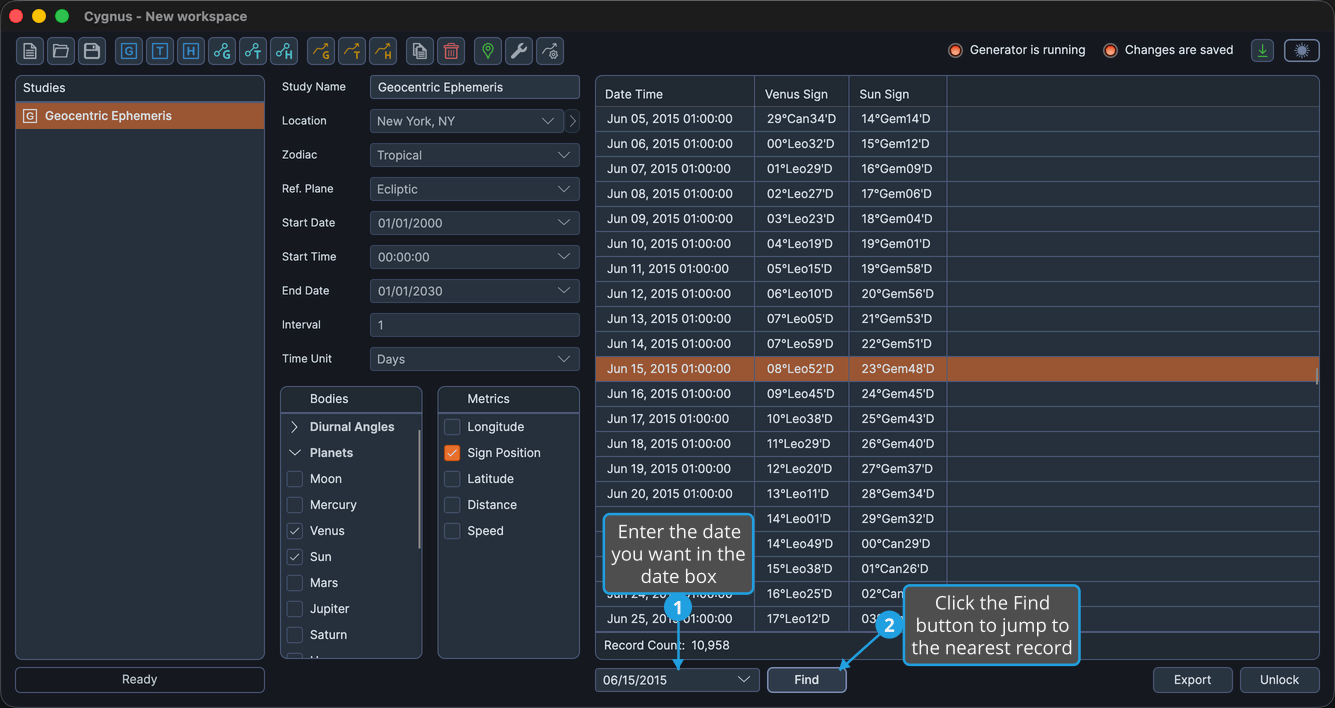Viewport: 1335px width, 708px height.
Task: Check the Saturn body checkbox
Action: tap(295, 635)
